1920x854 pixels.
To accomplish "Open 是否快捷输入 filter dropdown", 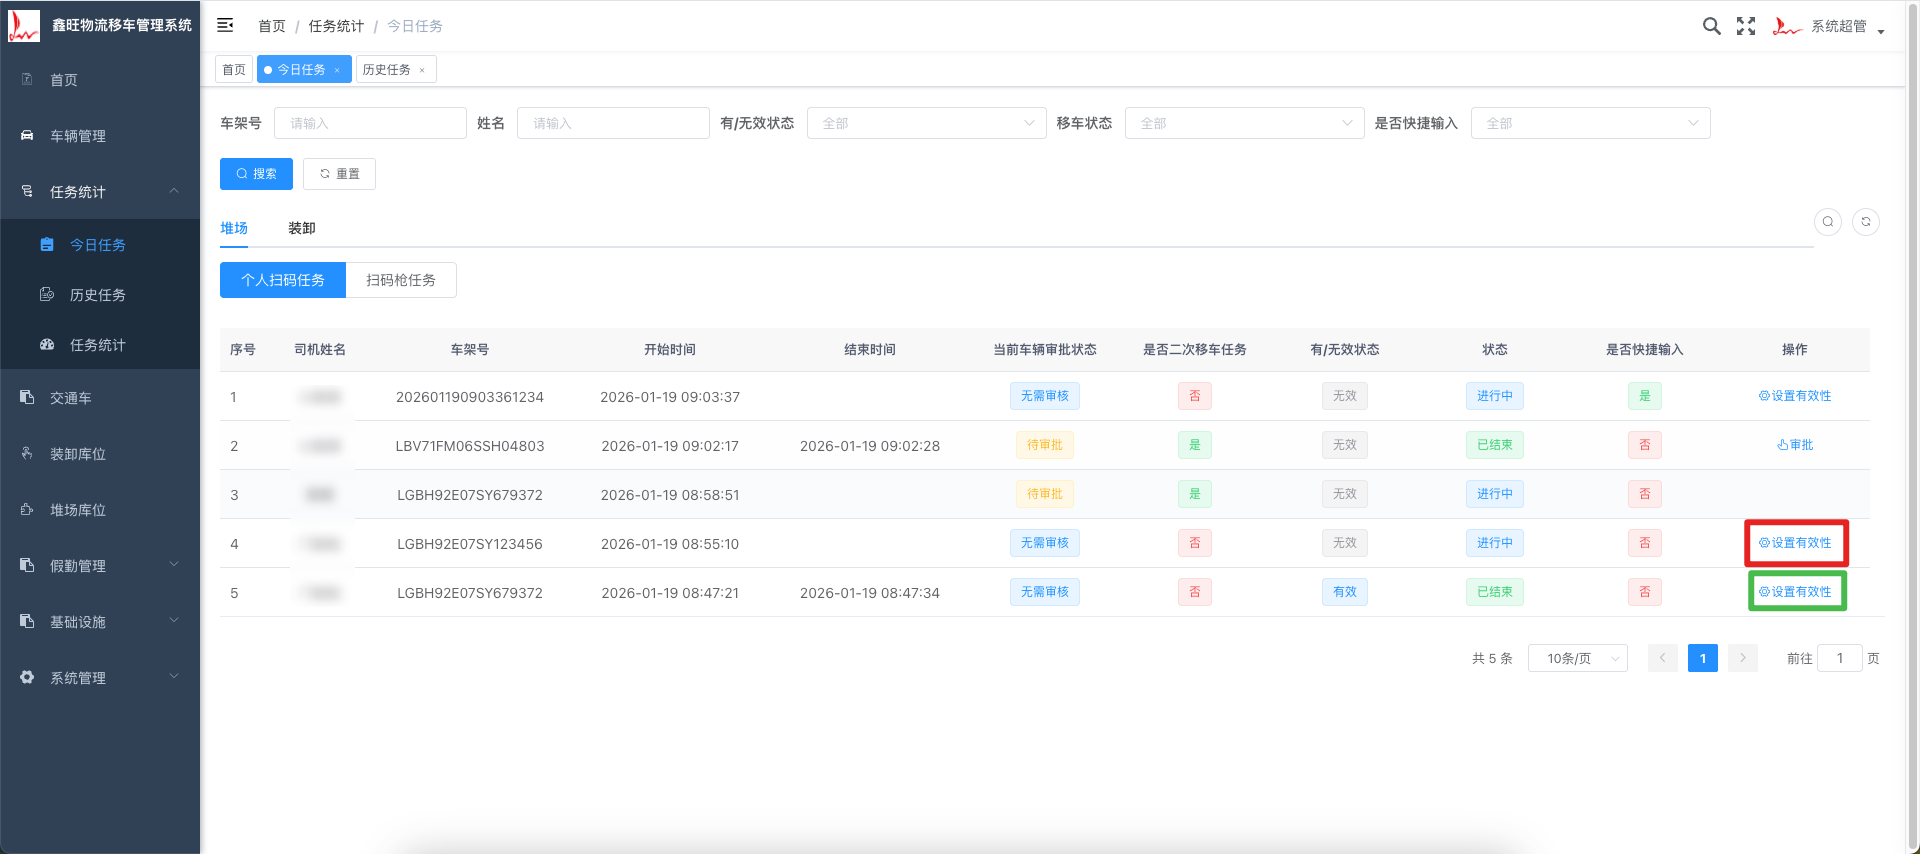I will click(x=1590, y=123).
